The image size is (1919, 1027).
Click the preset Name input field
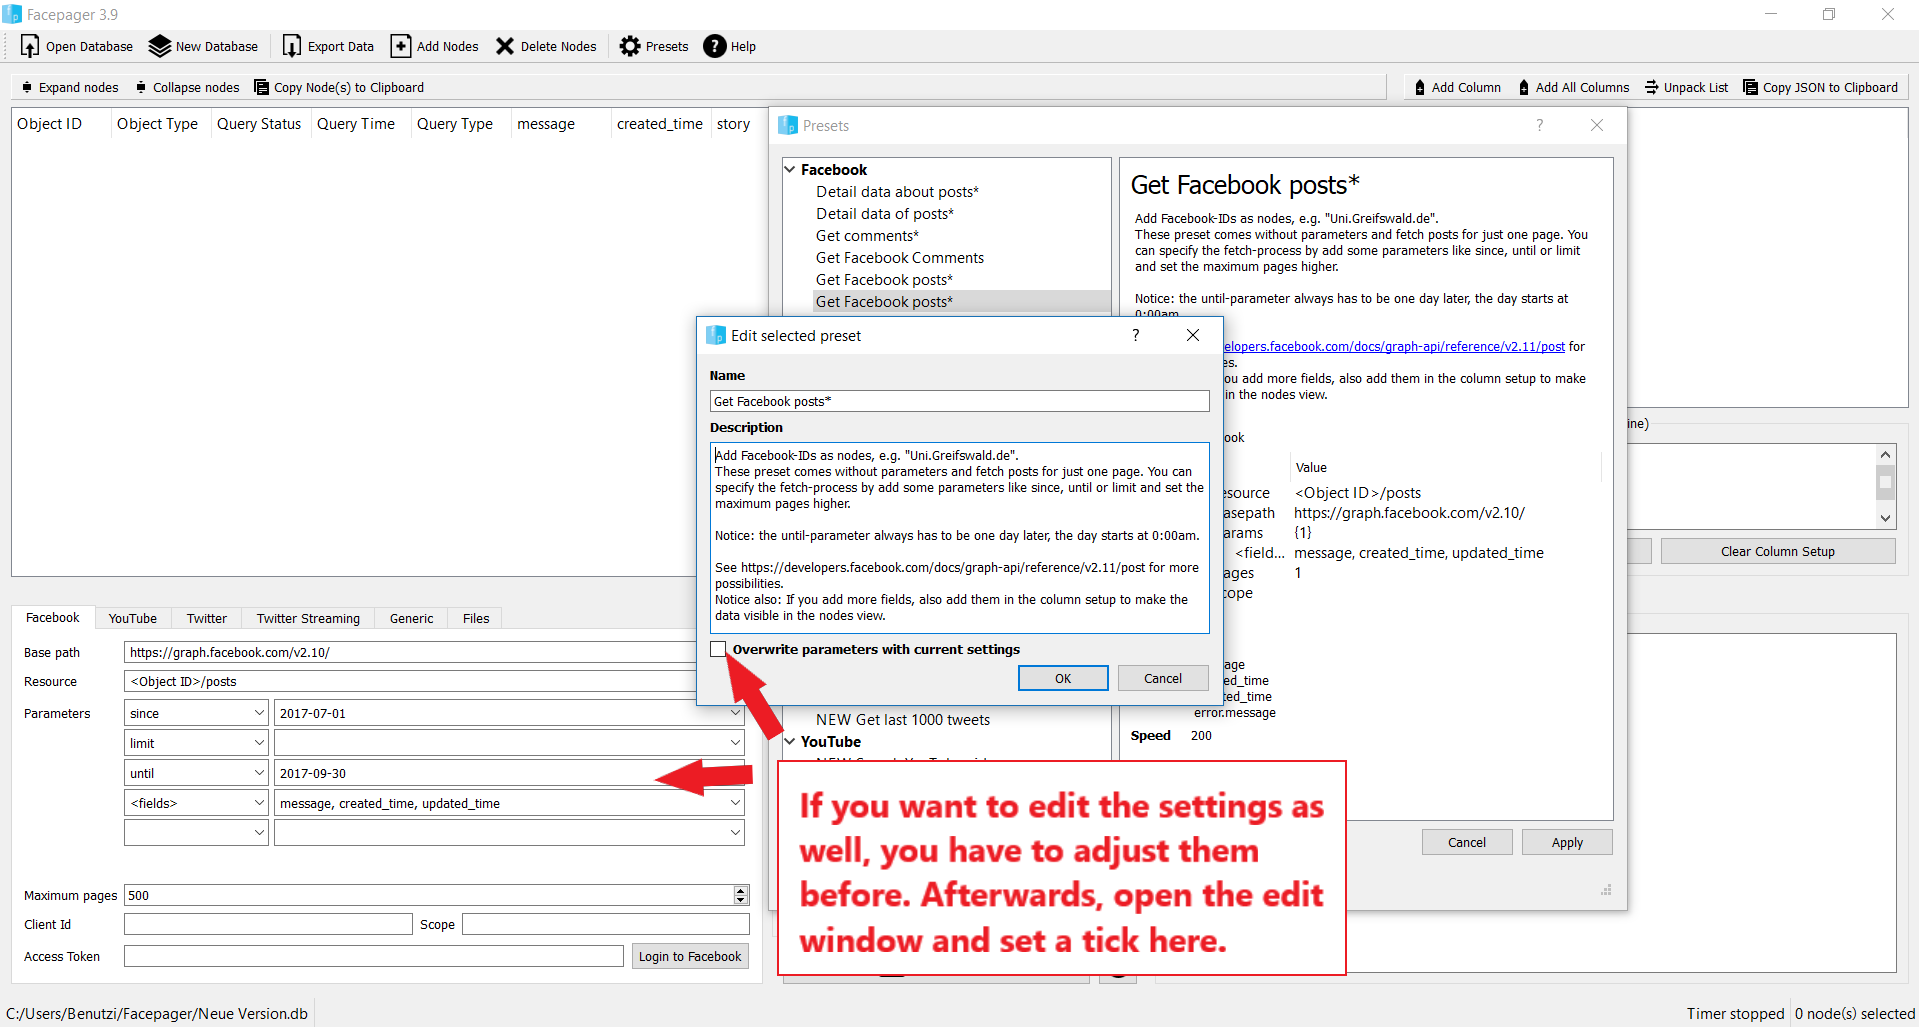[959, 401]
